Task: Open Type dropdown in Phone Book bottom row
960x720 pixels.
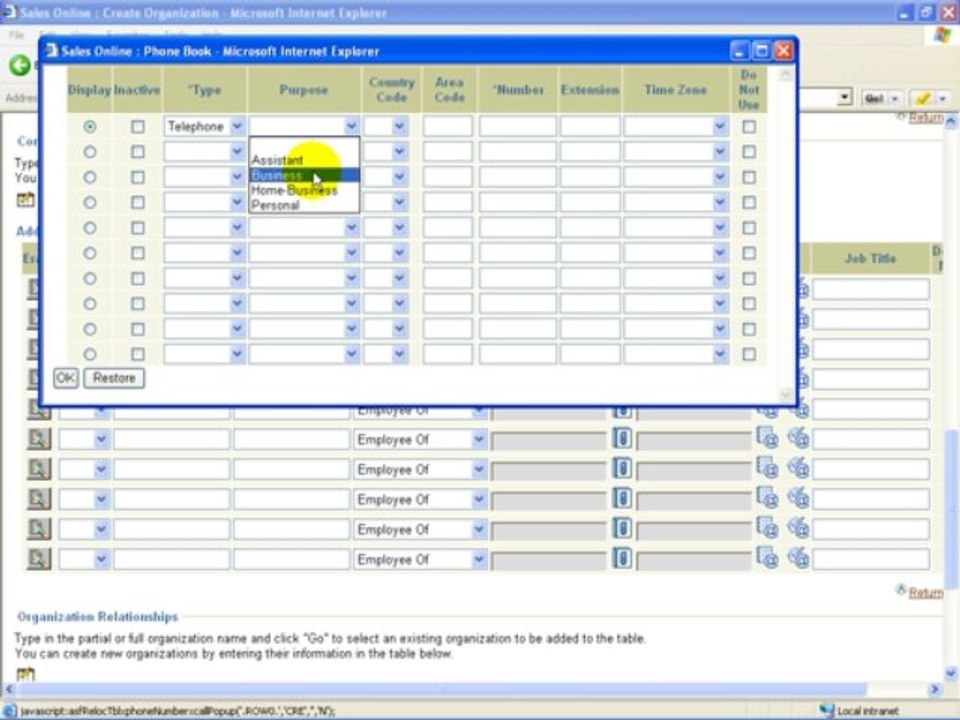Action: (x=204, y=354)
